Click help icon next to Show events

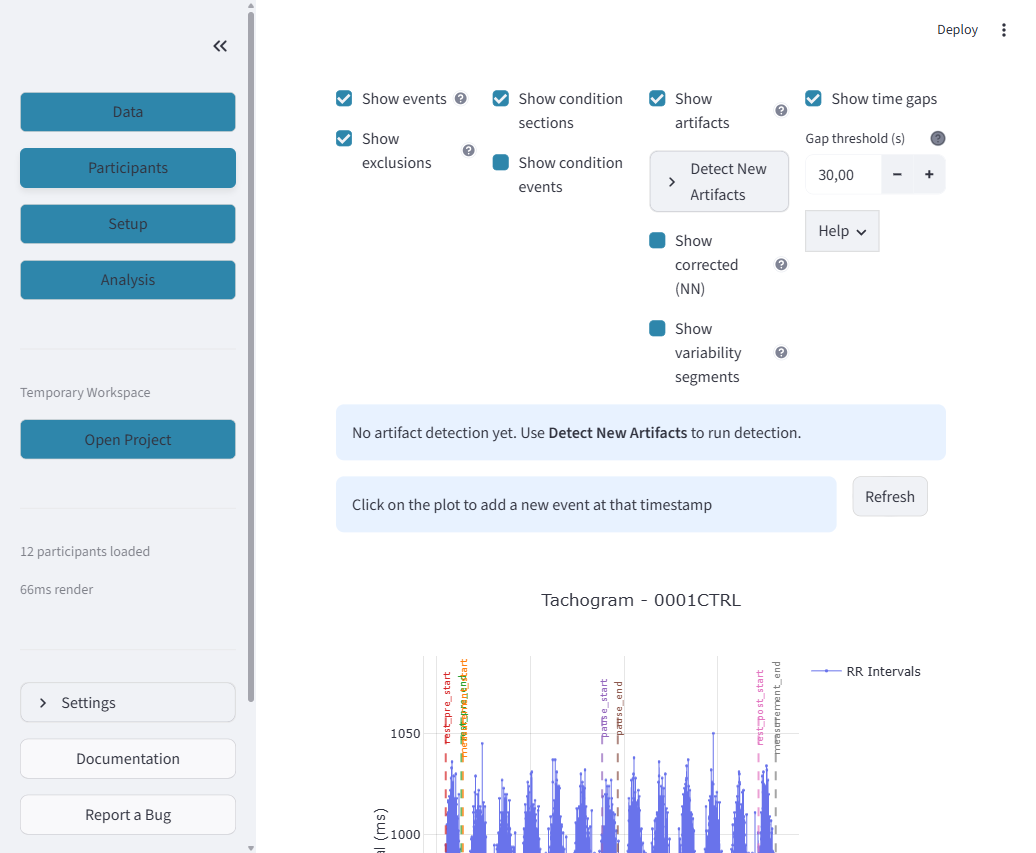tap(461, 98)
